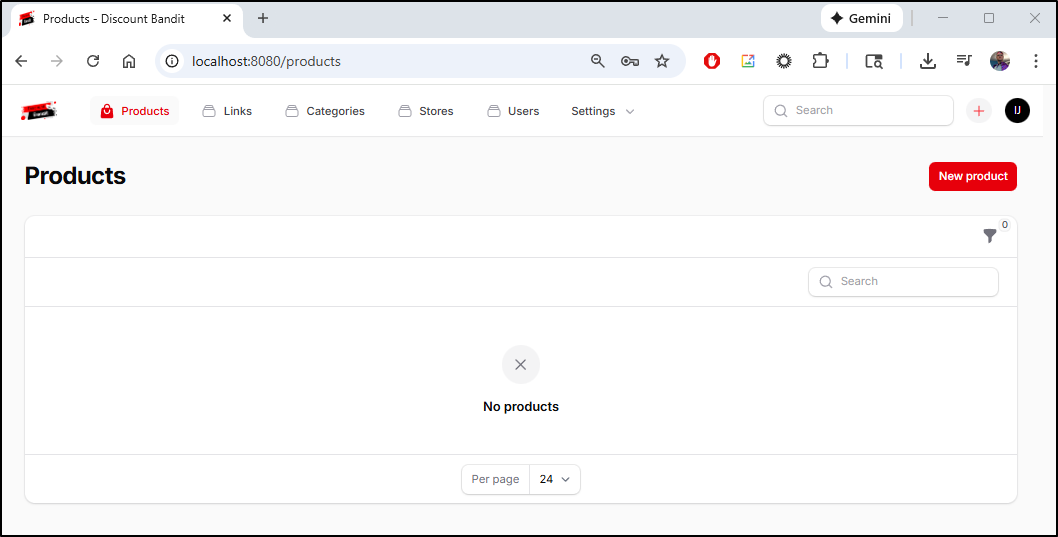Open the user avatar menu
This screenshot has height=537, width=1058.
[x=1017, y=111]
